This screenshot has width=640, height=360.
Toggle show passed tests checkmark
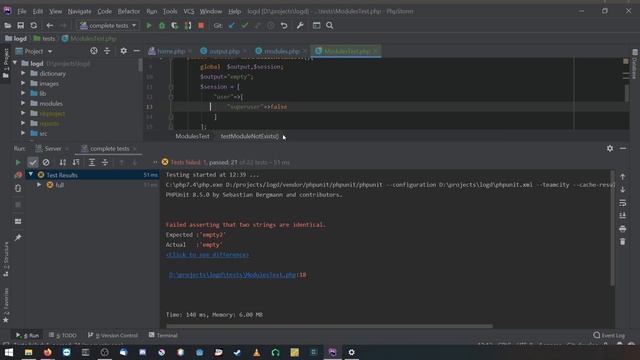point(33,162)
